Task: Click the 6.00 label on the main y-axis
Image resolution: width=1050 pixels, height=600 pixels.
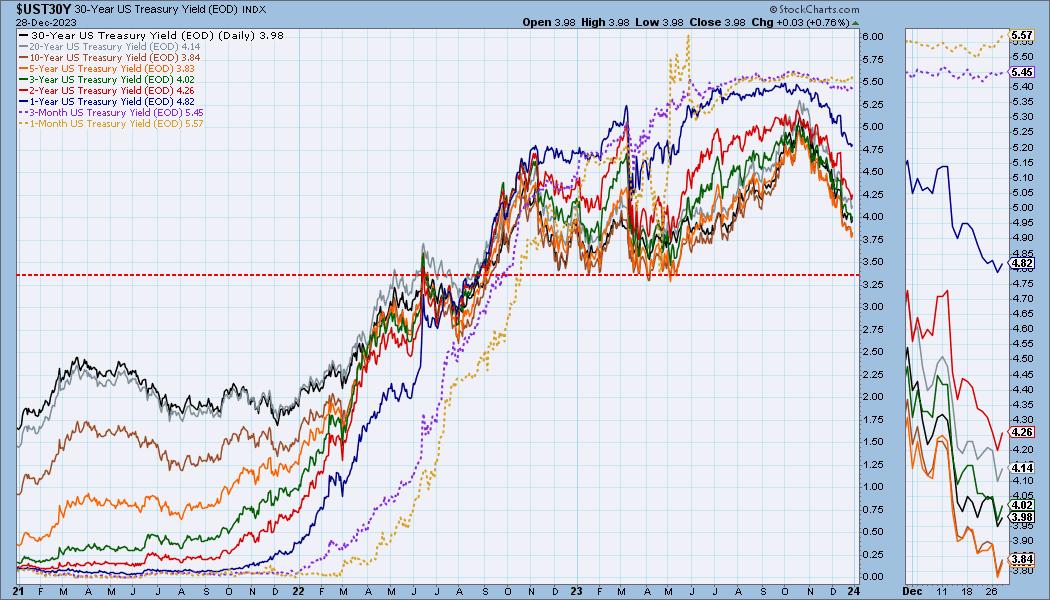Action: tap(873, 36)
